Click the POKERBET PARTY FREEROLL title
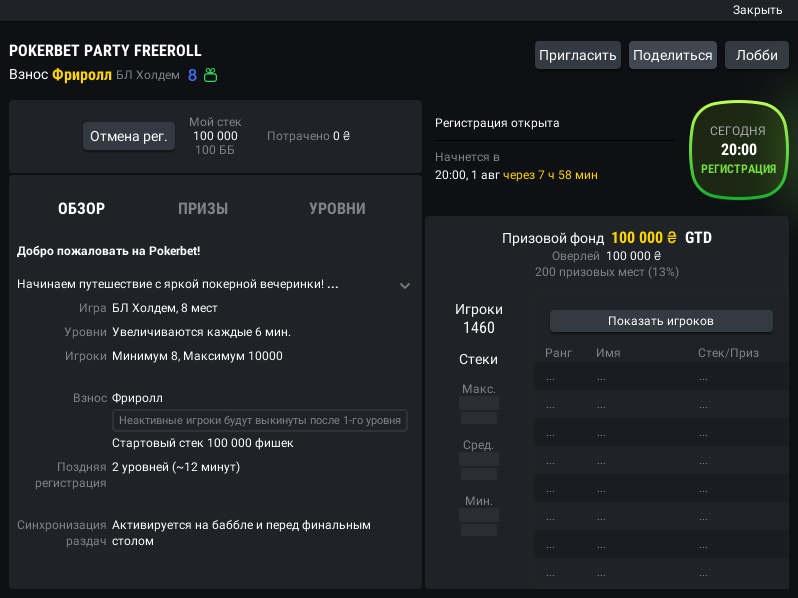The width and height of the screenshot is (798, 598). (x=105, y=51)
